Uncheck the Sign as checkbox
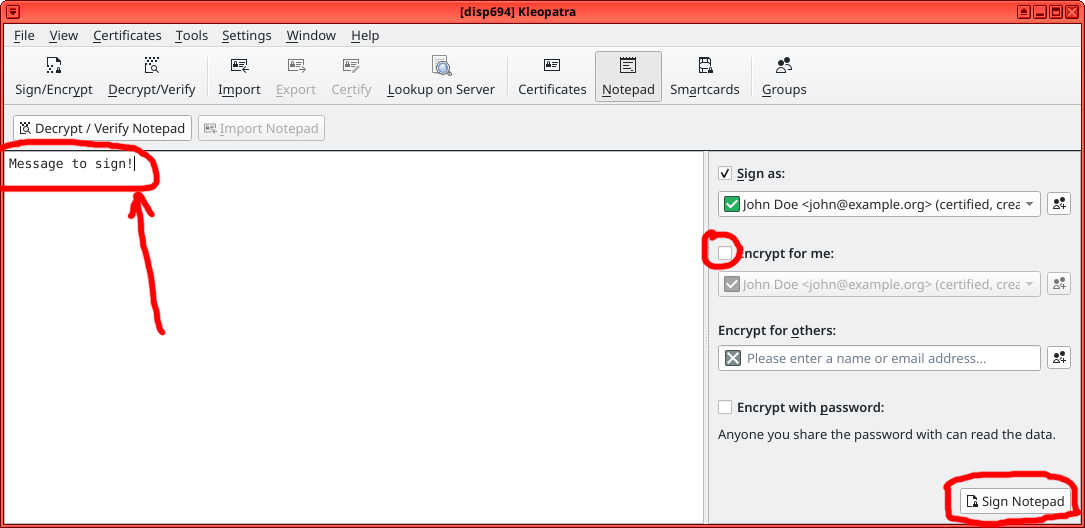Screen dimensions: 1085x528 click(725, 173)
